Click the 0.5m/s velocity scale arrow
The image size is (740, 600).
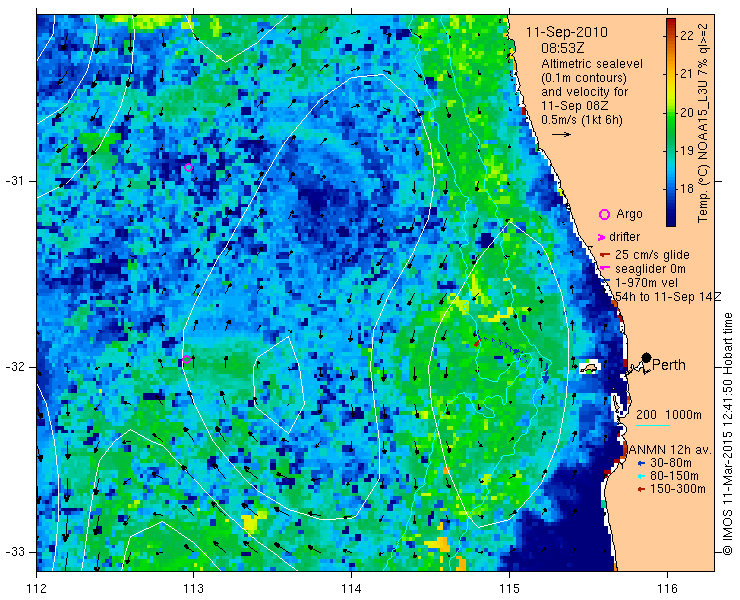[561, 135]
